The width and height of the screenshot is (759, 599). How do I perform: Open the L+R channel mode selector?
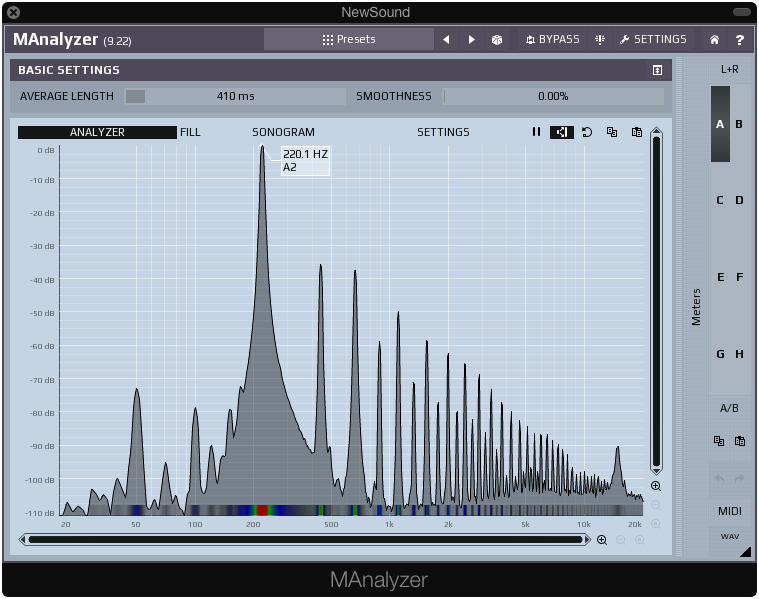click(729, 69)
